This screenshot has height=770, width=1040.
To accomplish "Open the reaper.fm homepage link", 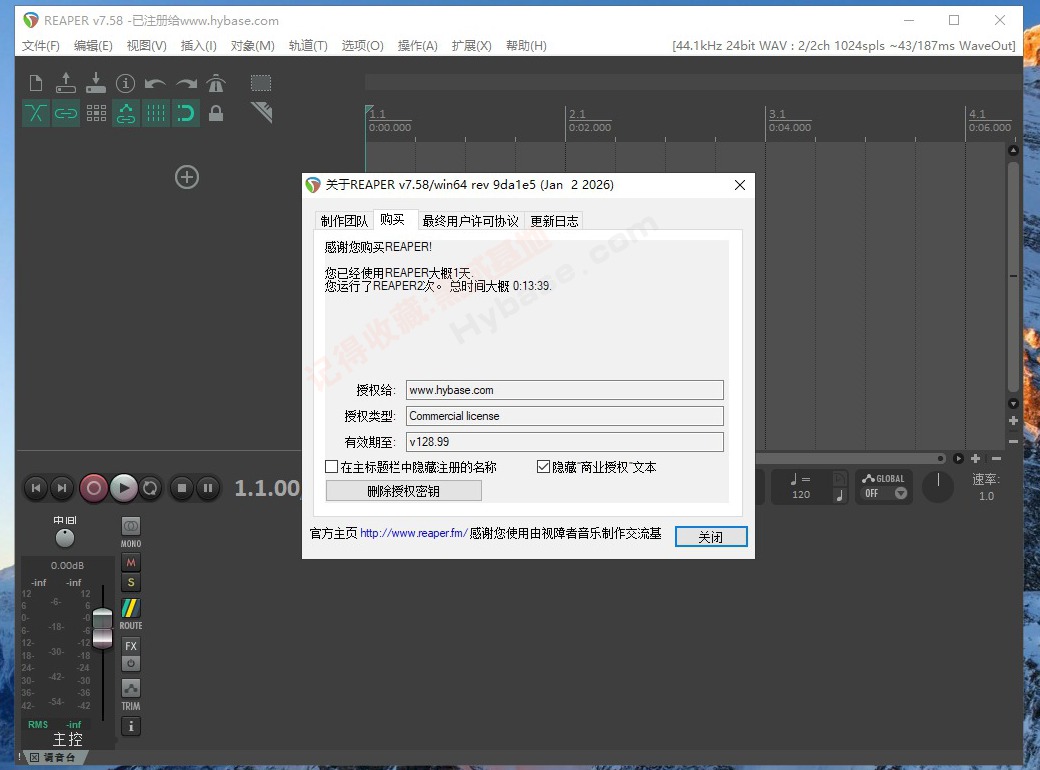I will [413, 534].
